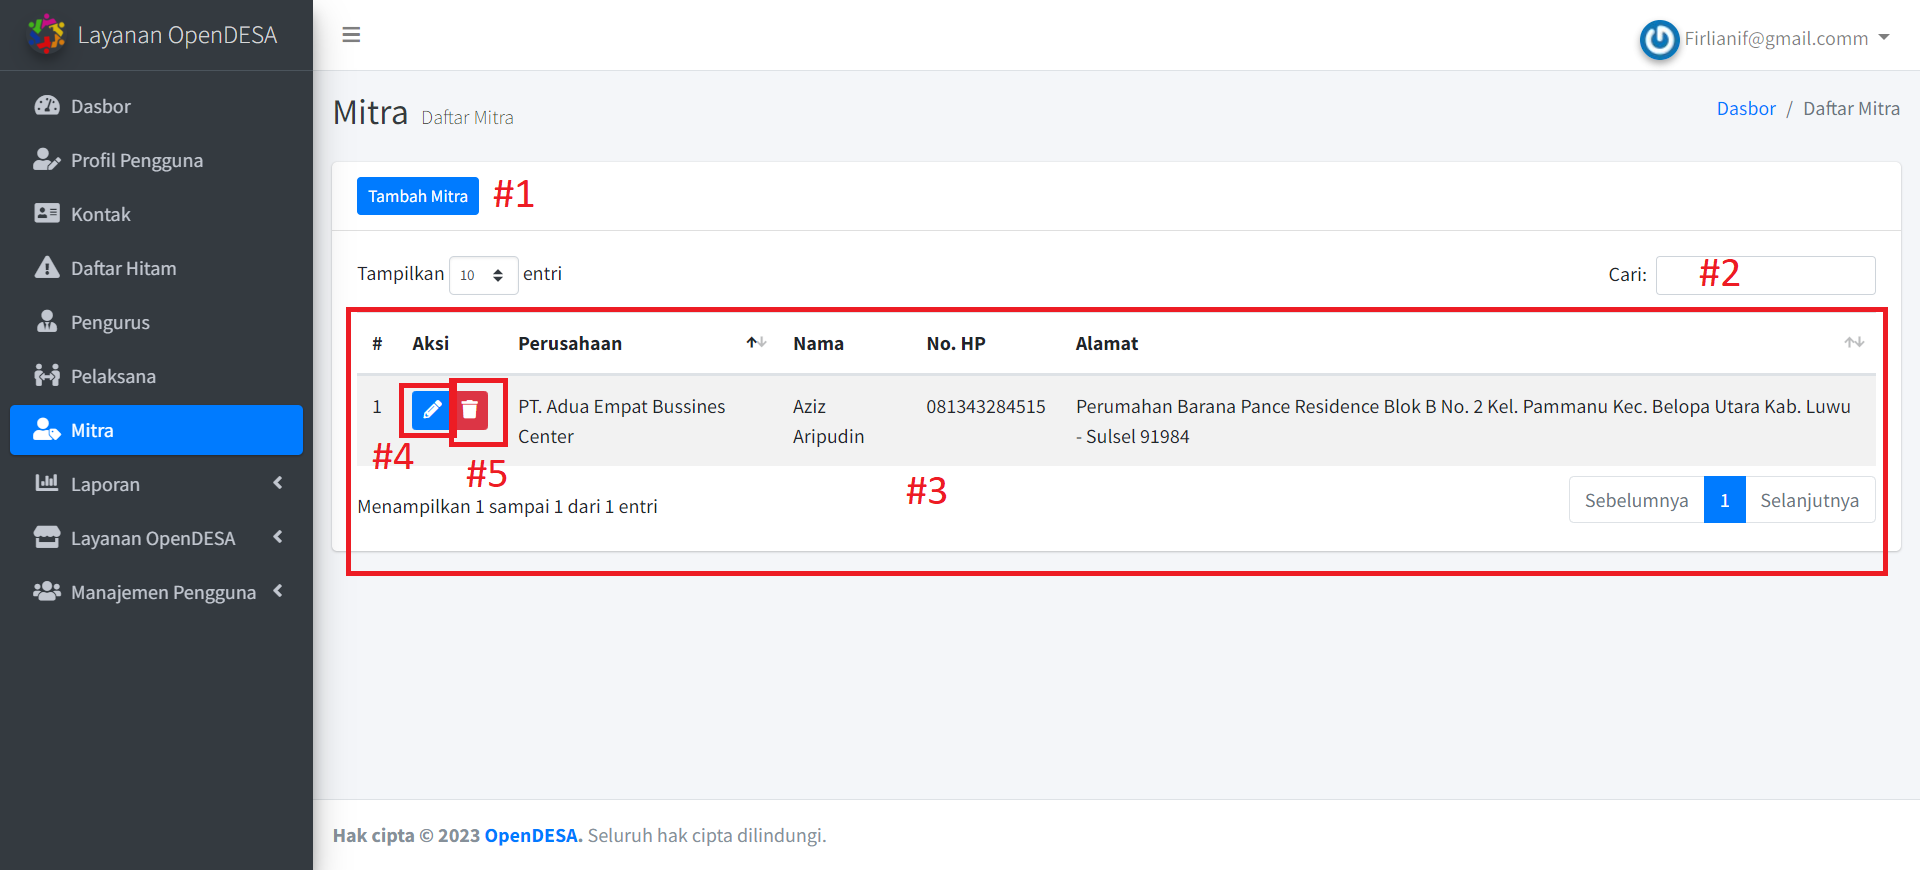The width and height of the screenshot is (1920, 870).
Task: Delete PT. Adua Empat mitra with trash icon
Action: click(x=470, y=410)
